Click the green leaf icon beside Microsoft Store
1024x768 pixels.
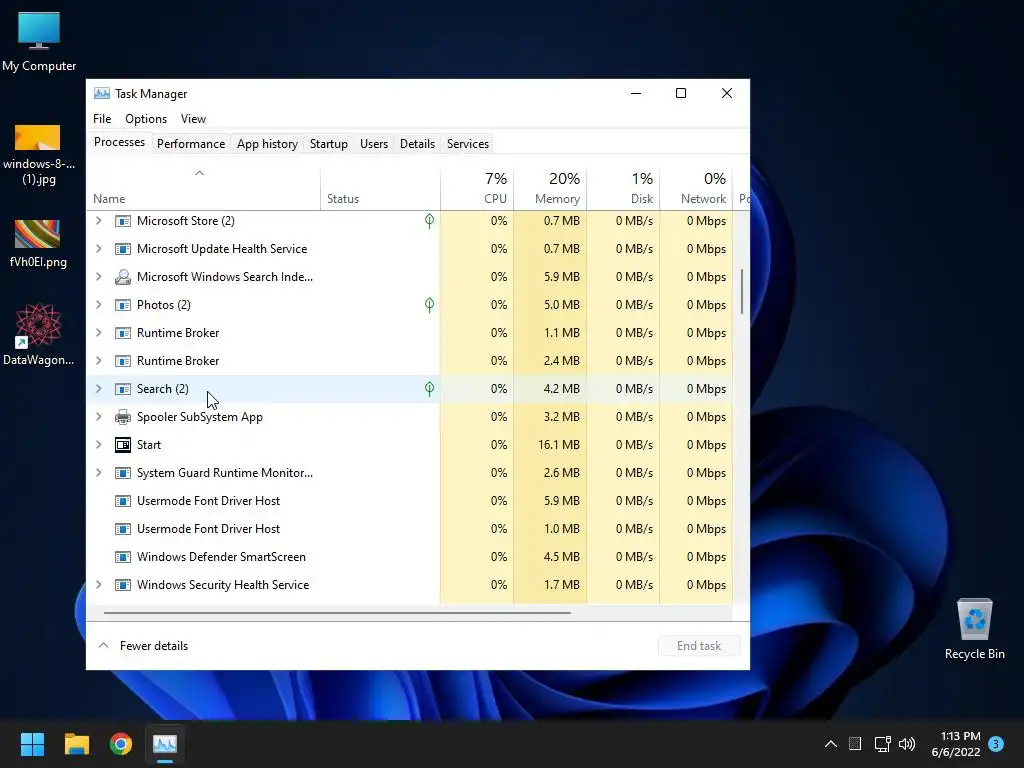coord(429,221)
